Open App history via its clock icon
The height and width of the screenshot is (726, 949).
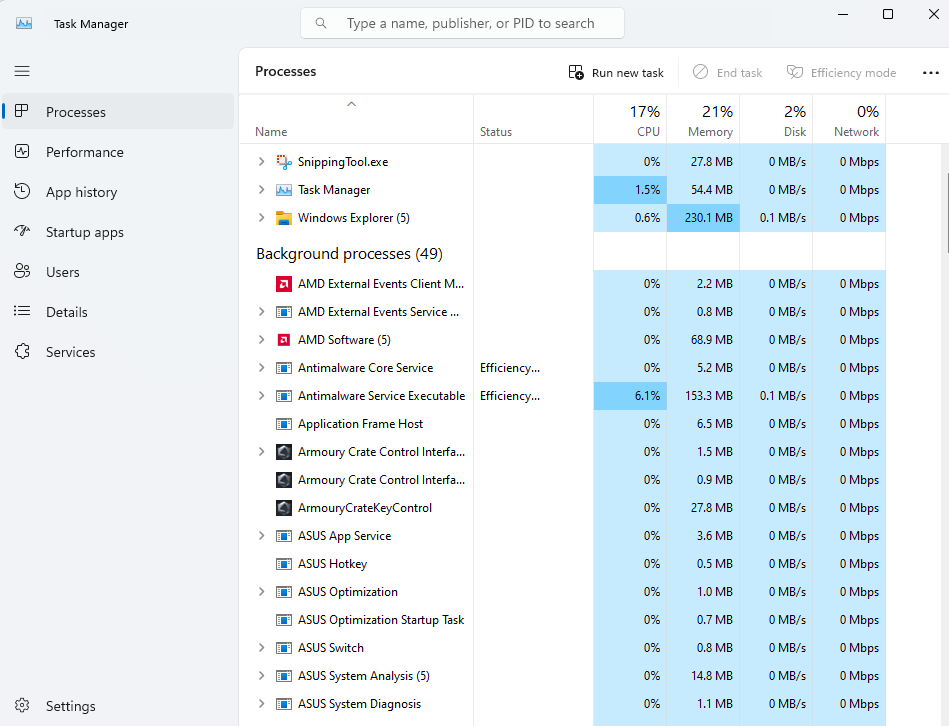pyautogui.click(x=22, y=192)
